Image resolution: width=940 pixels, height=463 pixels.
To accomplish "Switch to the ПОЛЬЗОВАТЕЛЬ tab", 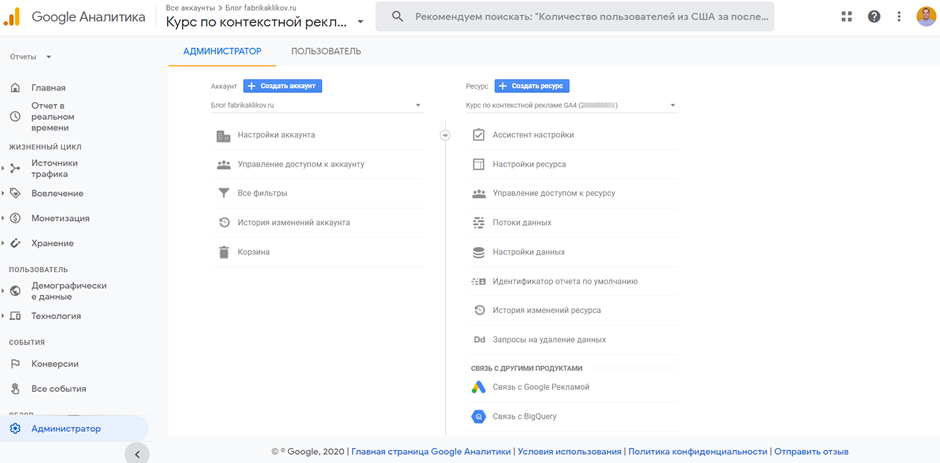I will (326, 52).
